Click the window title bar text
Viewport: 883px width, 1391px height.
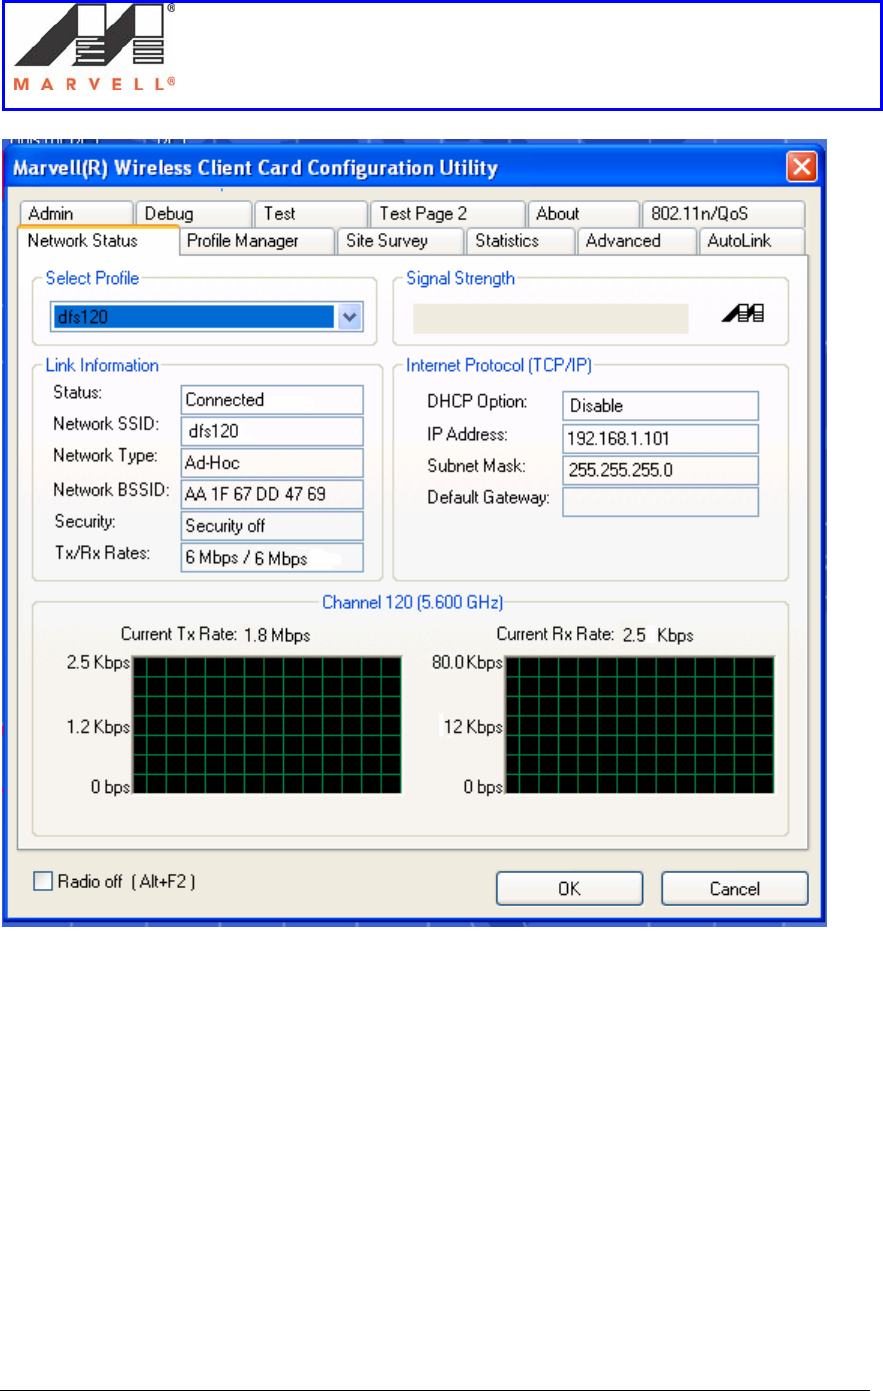pyautogui.click(x=255, y=168)
